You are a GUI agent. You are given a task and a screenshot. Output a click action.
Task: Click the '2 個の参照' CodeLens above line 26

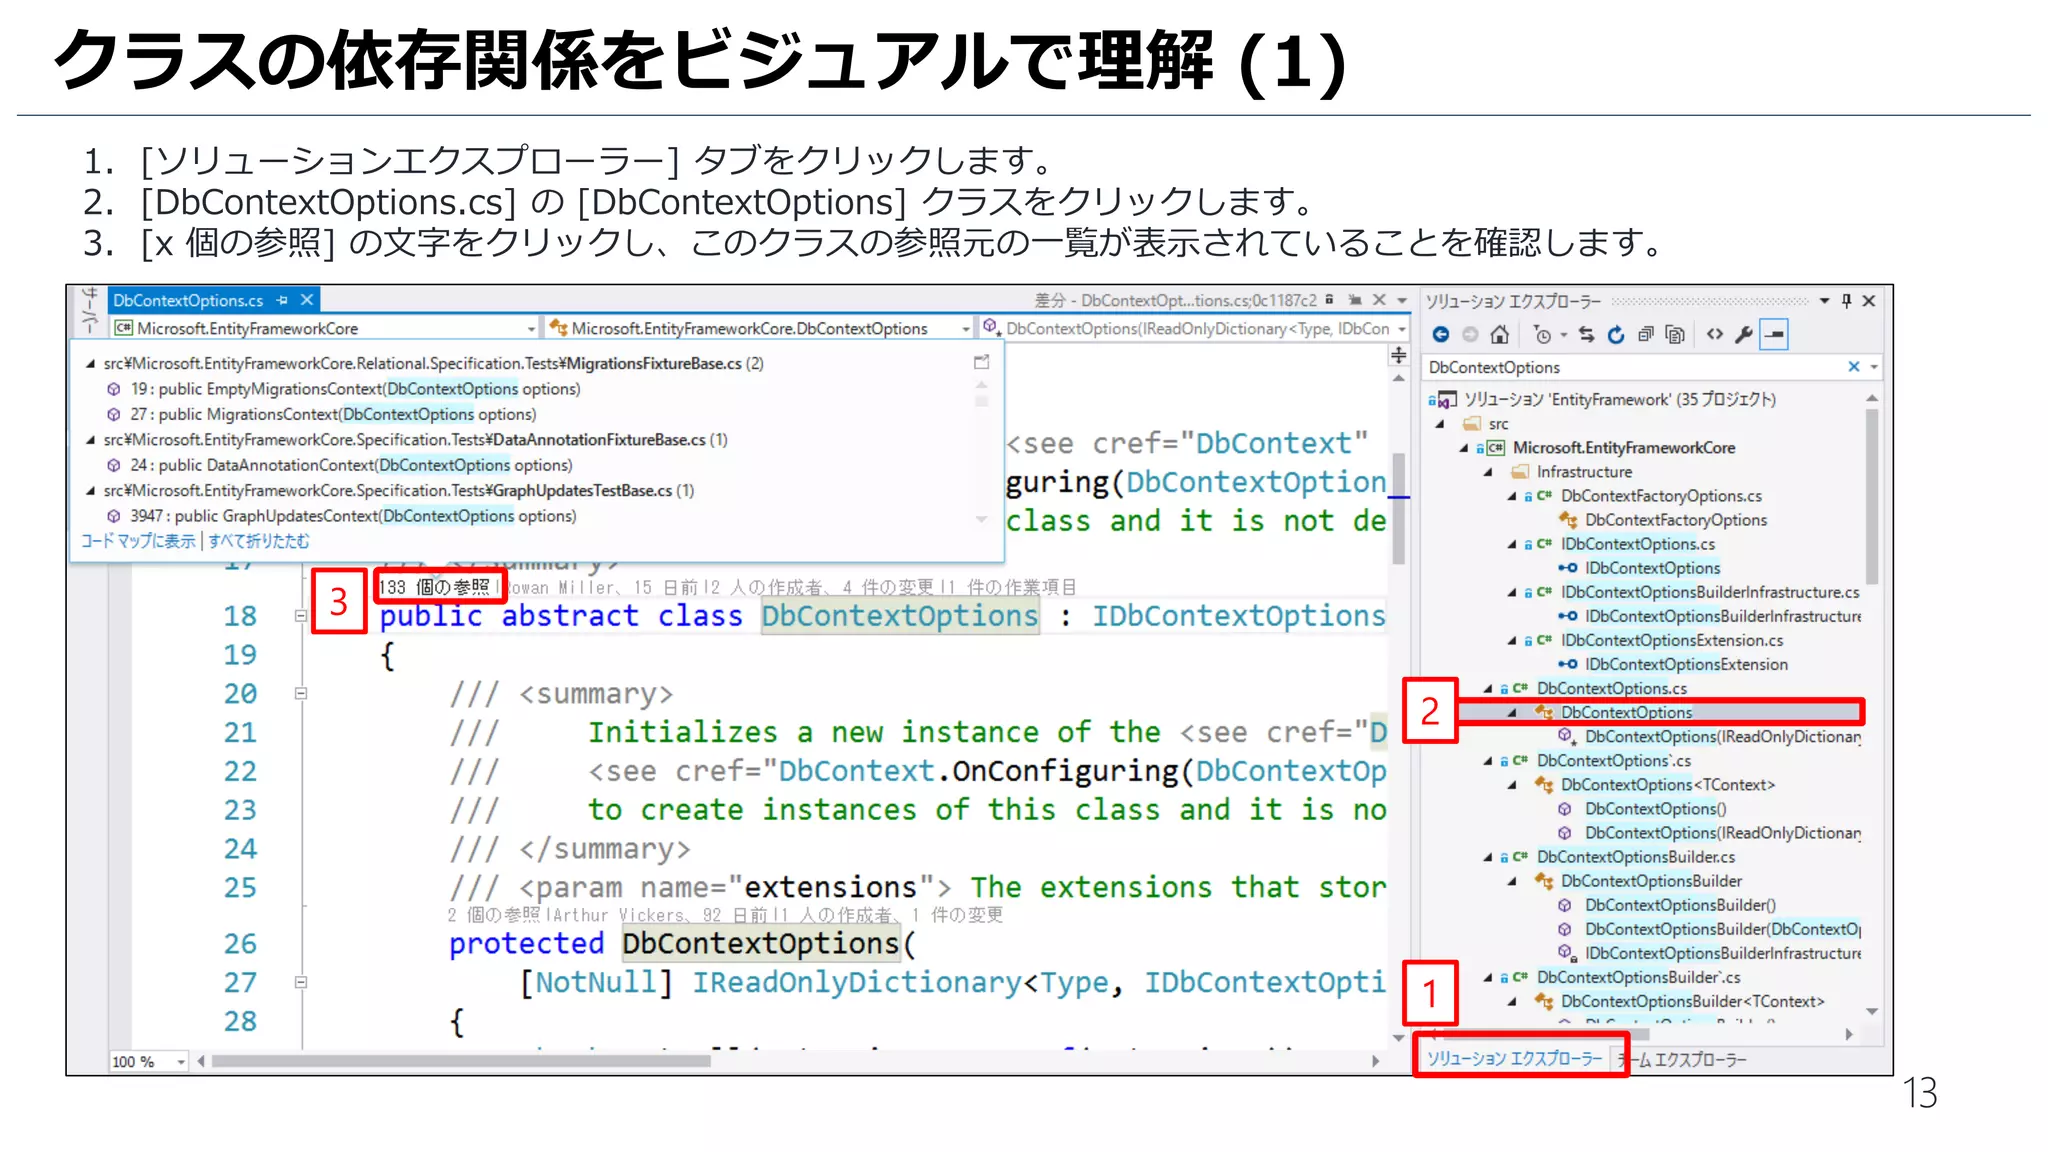493,915
